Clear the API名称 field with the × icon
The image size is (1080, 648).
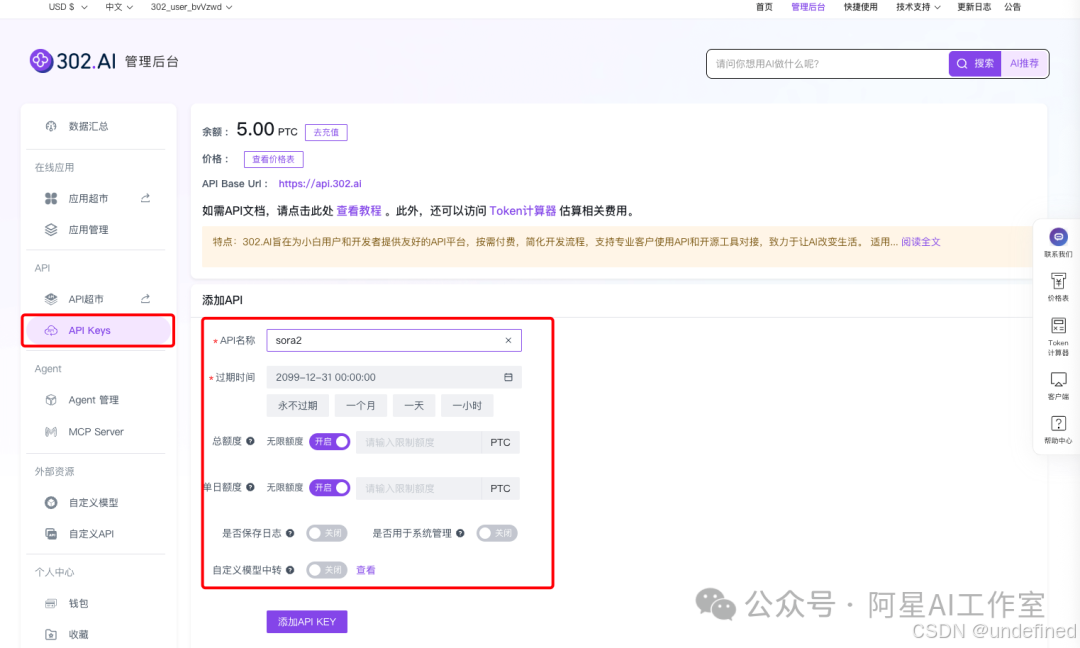[x=508, y=340]
